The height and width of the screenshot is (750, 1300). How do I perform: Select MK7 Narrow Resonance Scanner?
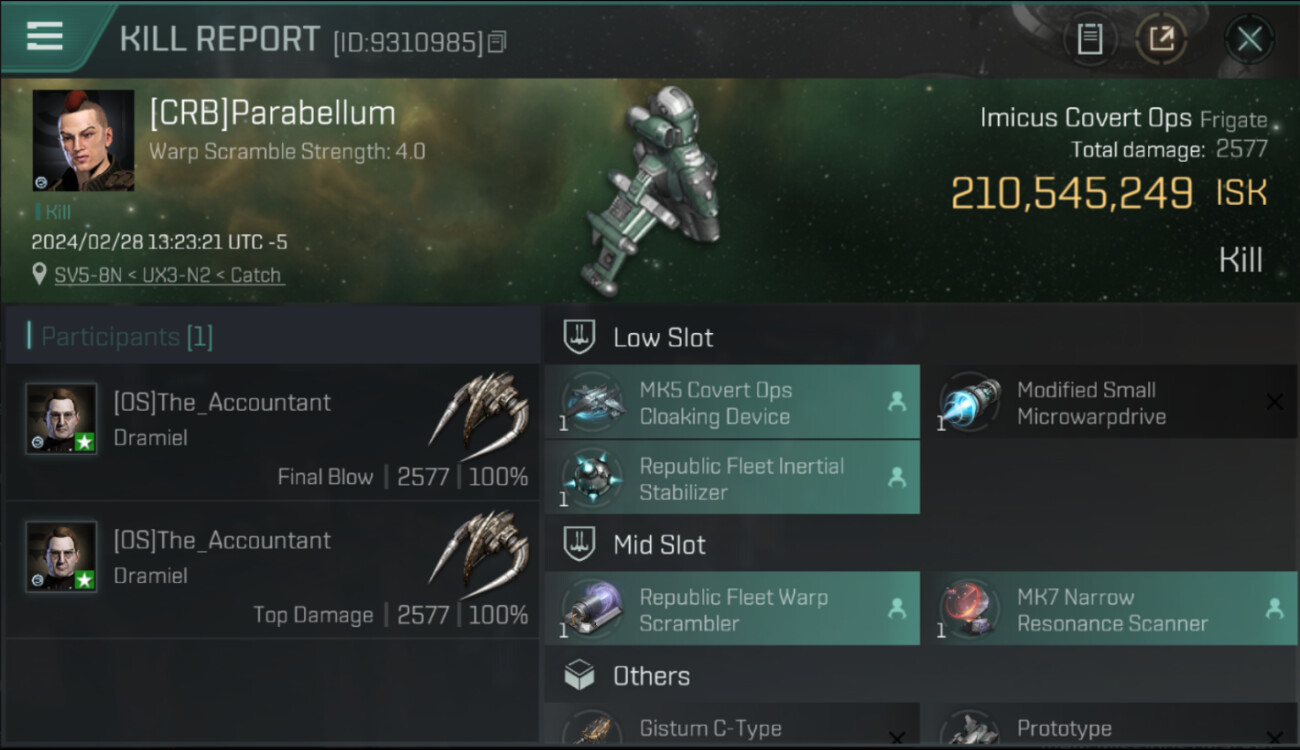(x=1108, y=610)
